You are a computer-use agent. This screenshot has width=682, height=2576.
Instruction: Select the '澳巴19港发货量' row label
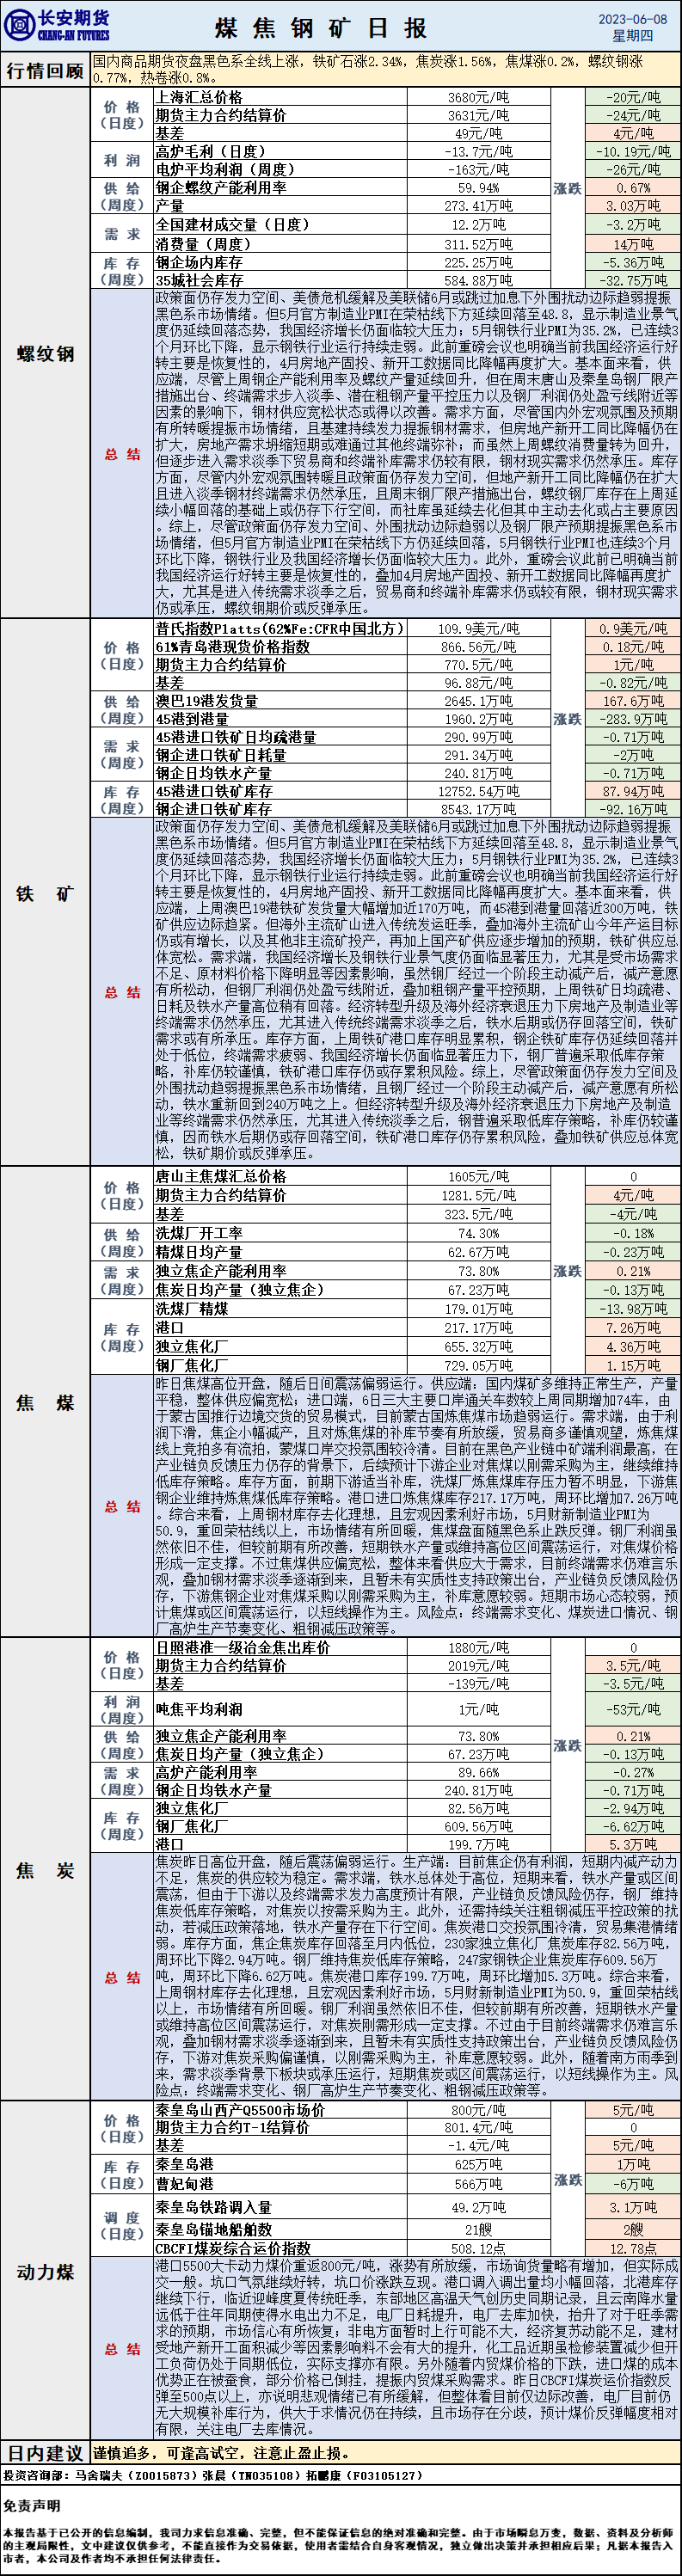(206, 701)
